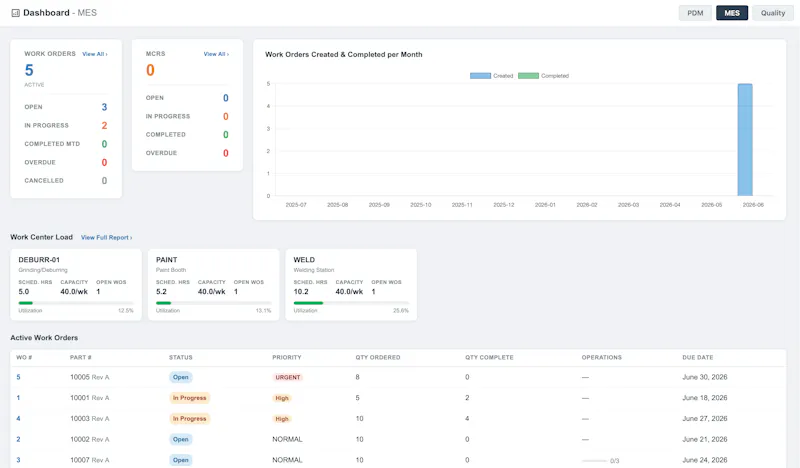
Task: Click part number 10005 Rev A
Action: 90,377
